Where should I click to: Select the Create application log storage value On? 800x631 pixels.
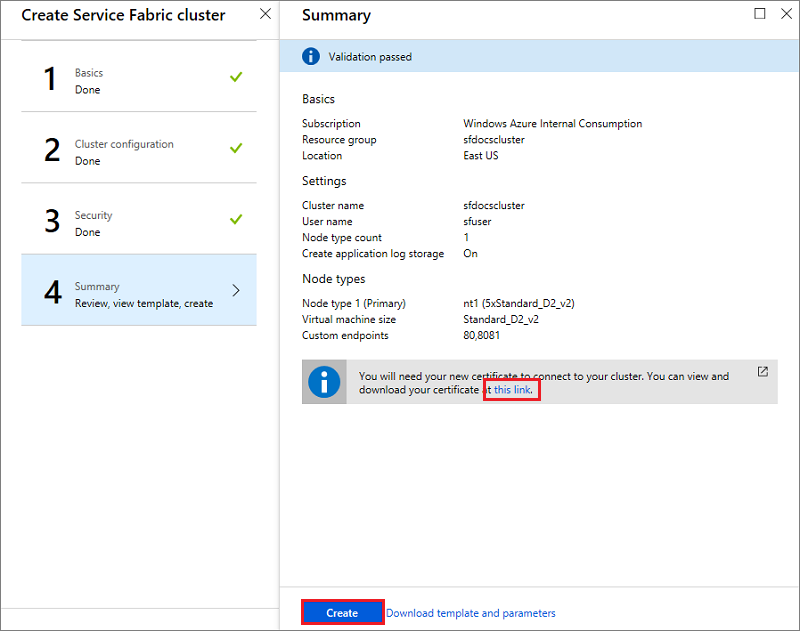pyautogui.click(x=470, y=253)
